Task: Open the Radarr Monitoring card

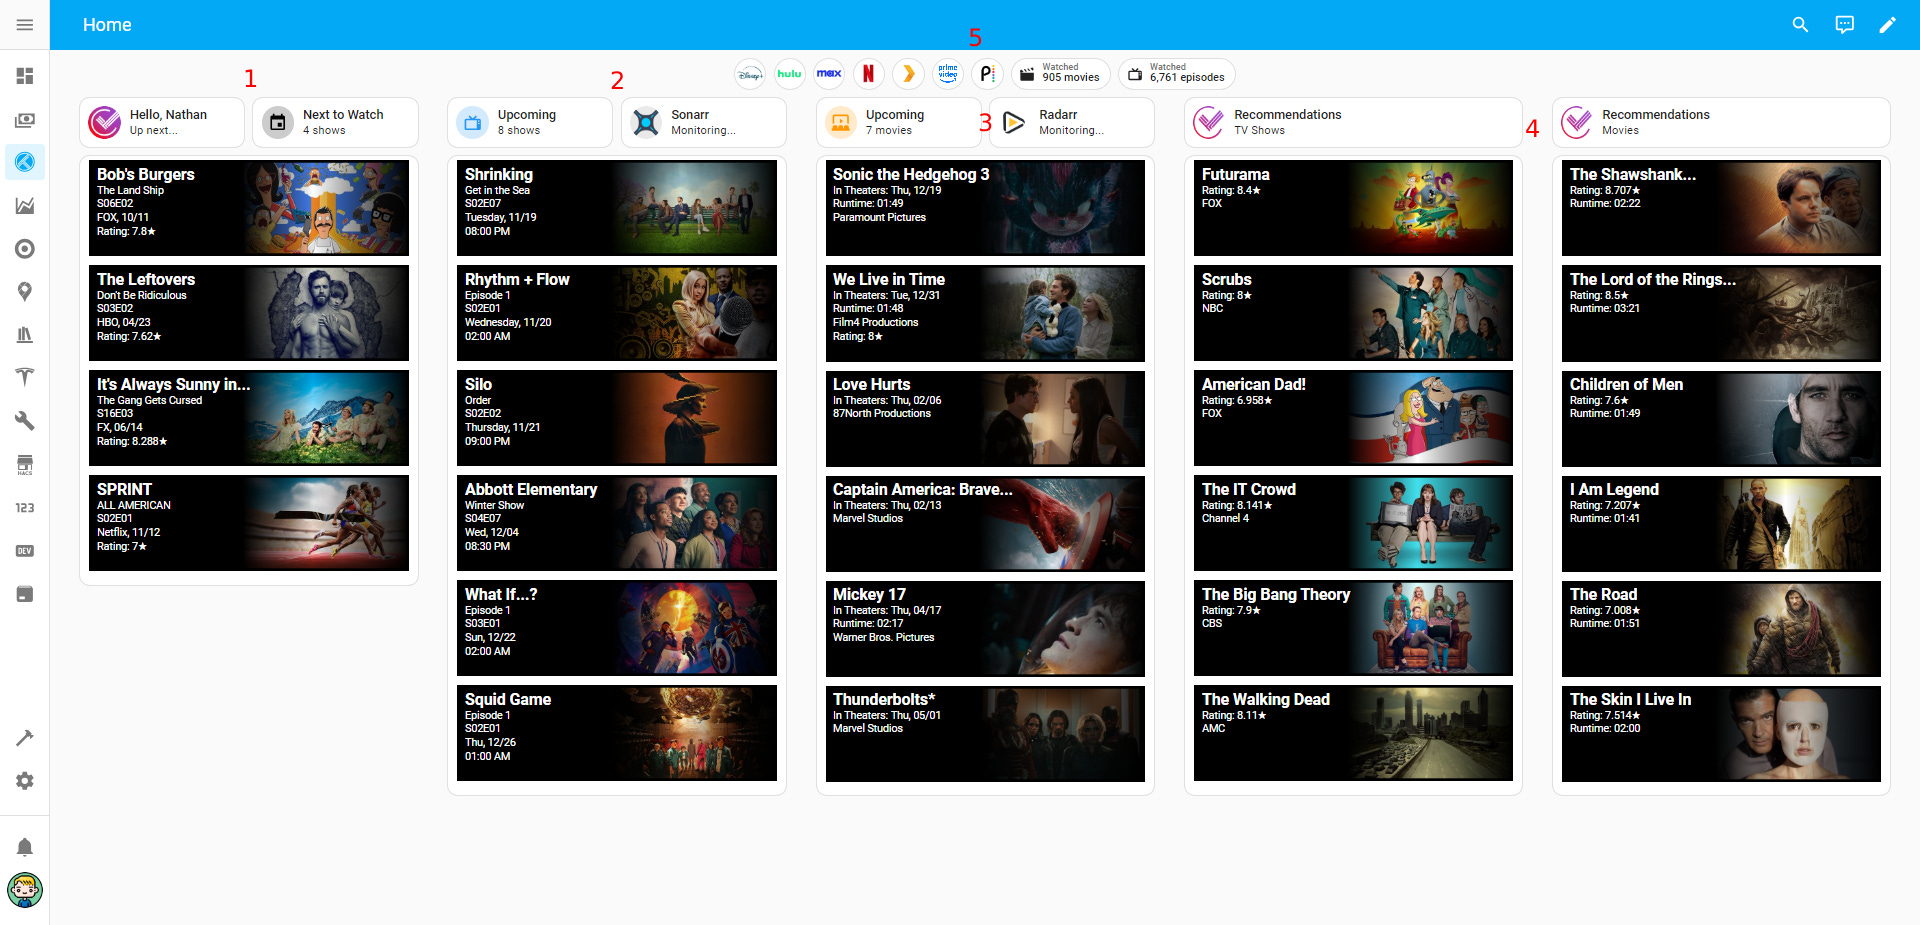Action: [x=1072, y=122]
